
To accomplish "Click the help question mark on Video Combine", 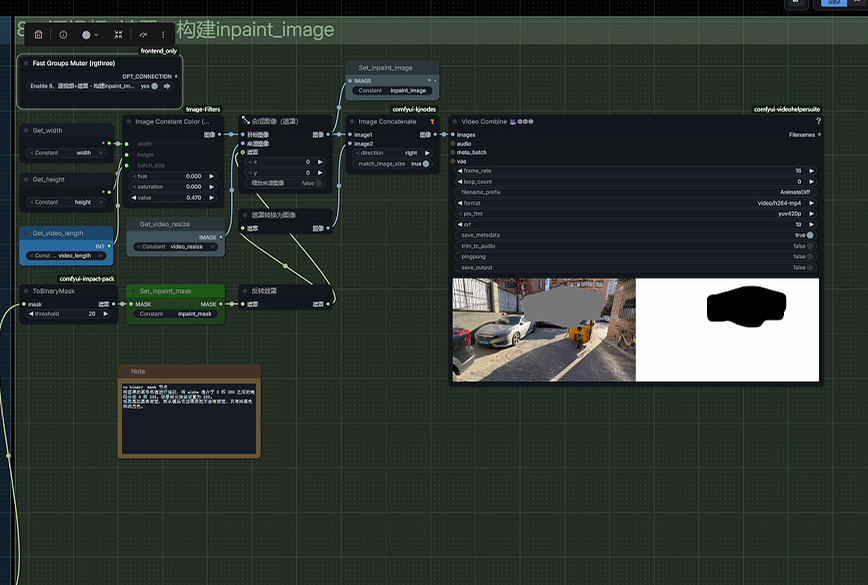I will point(817,122).
